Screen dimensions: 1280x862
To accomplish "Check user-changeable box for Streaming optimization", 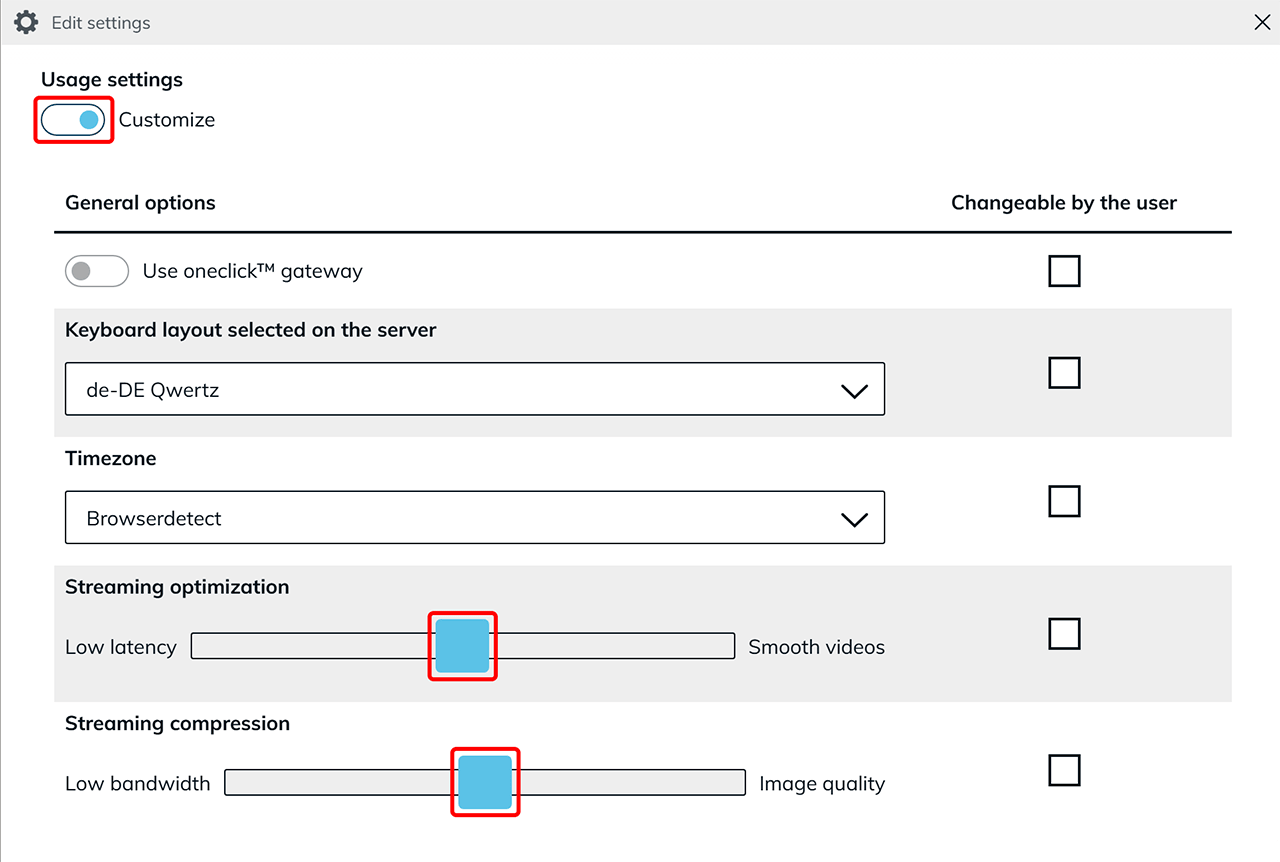I will (1064, 634).
